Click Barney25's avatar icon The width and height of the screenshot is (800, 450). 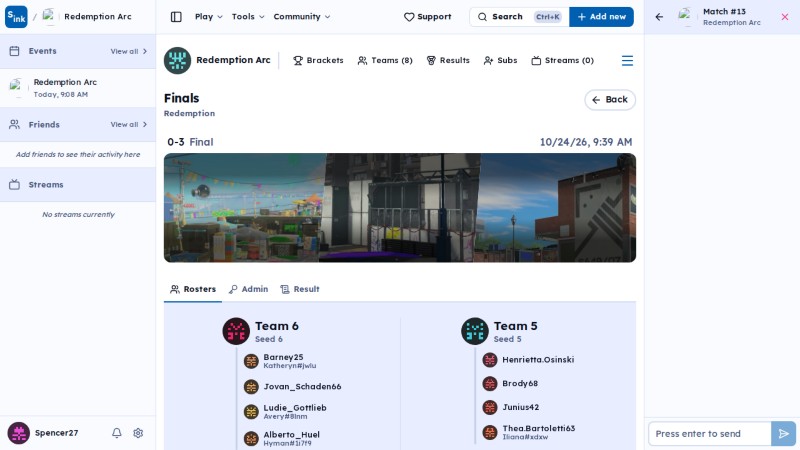[251, 361]
